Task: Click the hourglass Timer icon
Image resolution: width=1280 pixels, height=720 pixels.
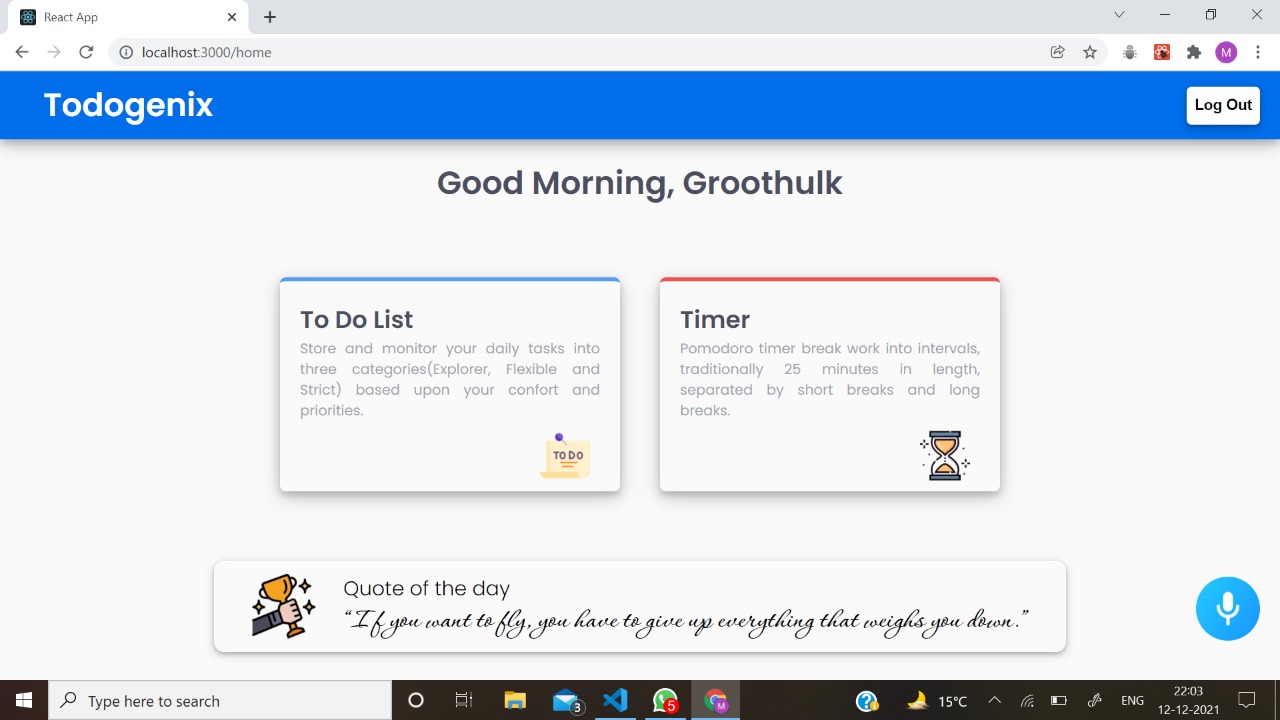Action: pos(945,456)
